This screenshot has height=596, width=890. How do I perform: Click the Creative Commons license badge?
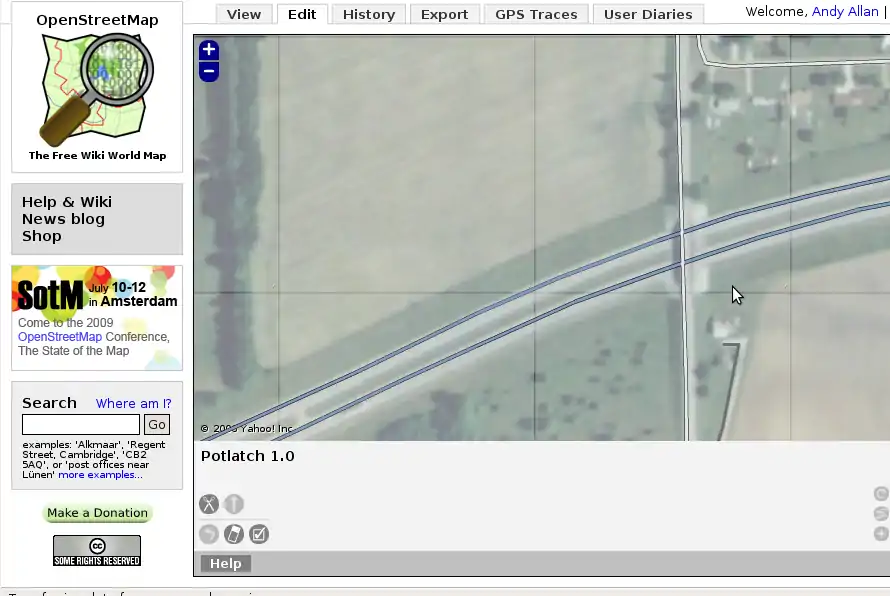[97, 551]
